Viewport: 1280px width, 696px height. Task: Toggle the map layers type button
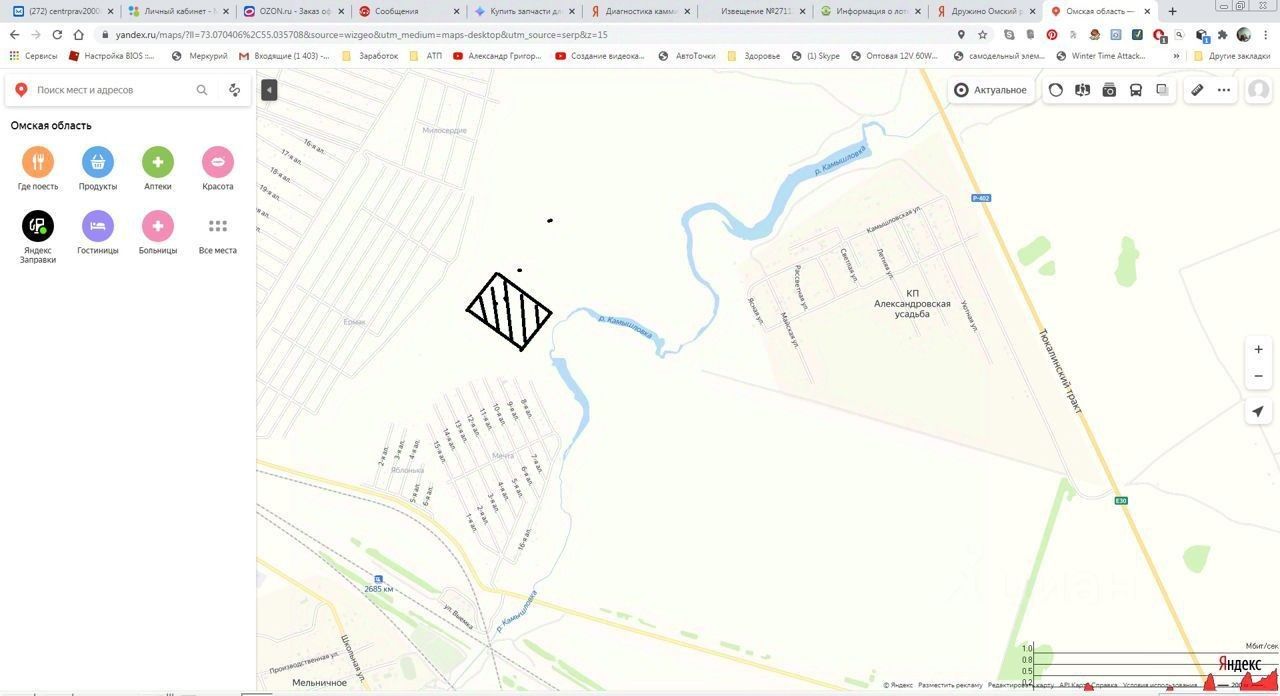pos(1162,90)
